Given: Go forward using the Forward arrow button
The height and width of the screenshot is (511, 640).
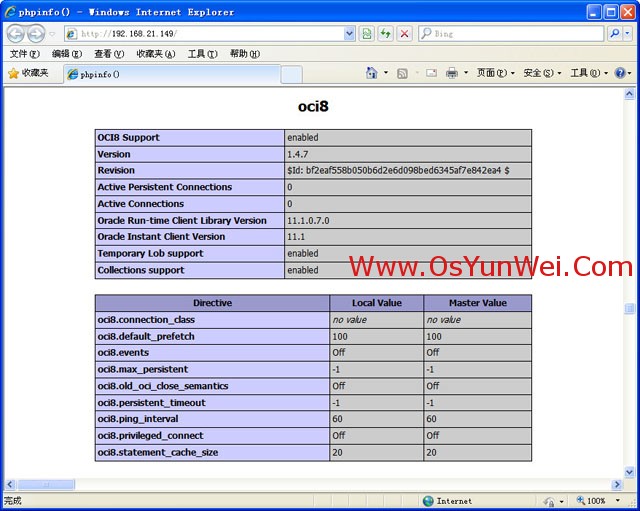Looking at the screenshot, I should coord(36,34).
